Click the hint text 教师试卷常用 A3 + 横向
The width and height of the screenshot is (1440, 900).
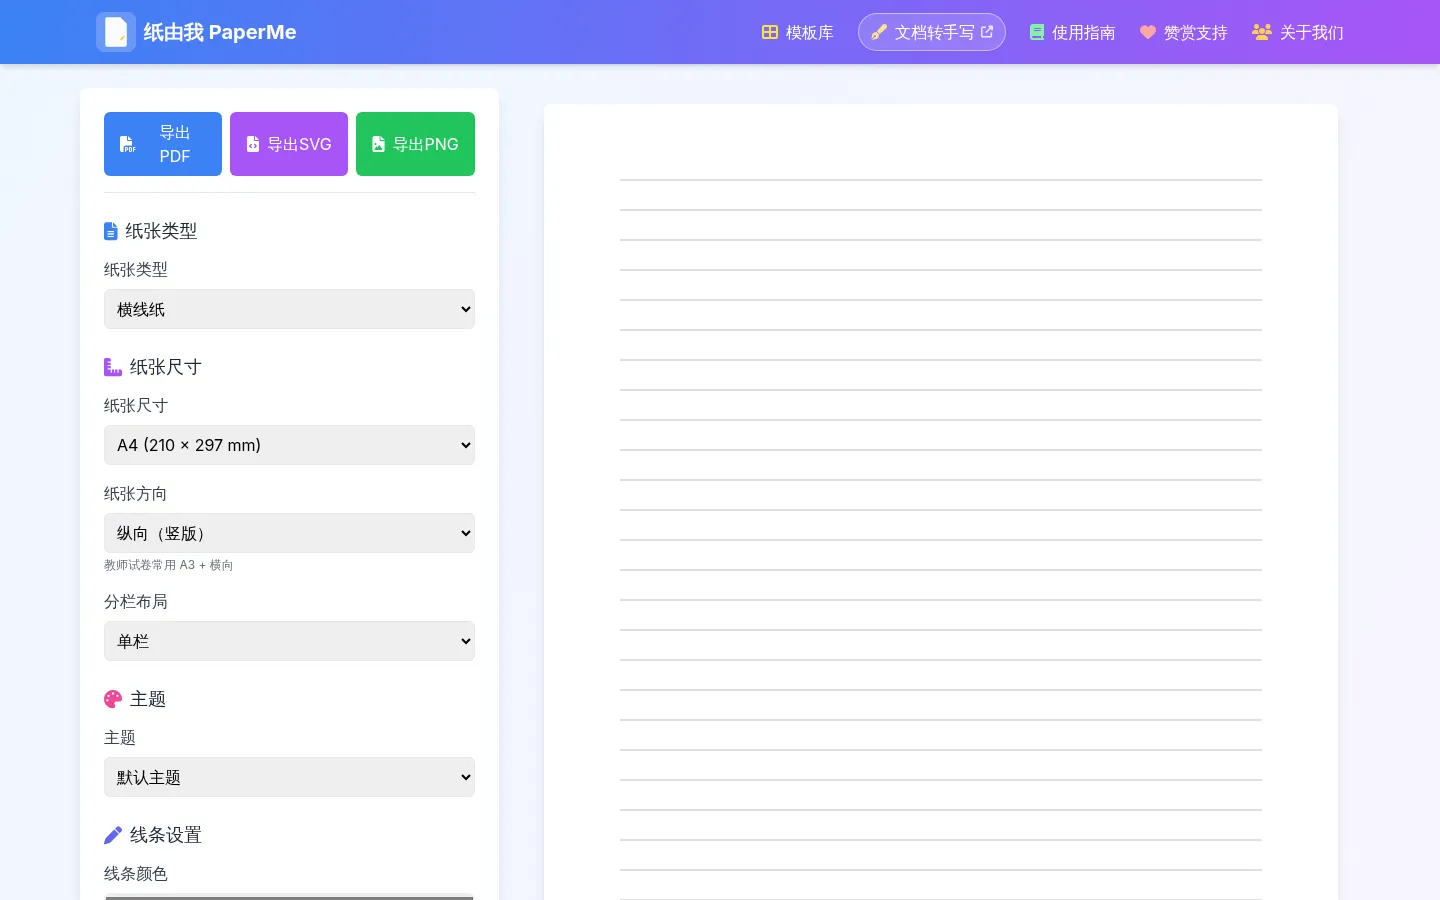coord(169,565)
